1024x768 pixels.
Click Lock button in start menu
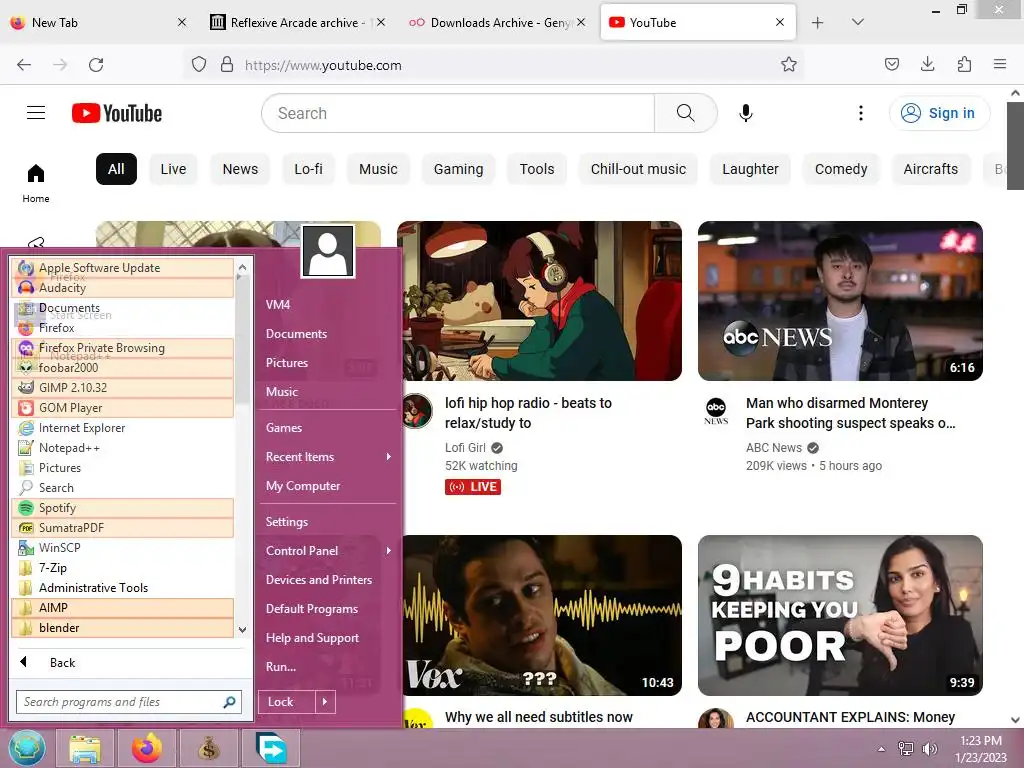click(x=287, y=702)
